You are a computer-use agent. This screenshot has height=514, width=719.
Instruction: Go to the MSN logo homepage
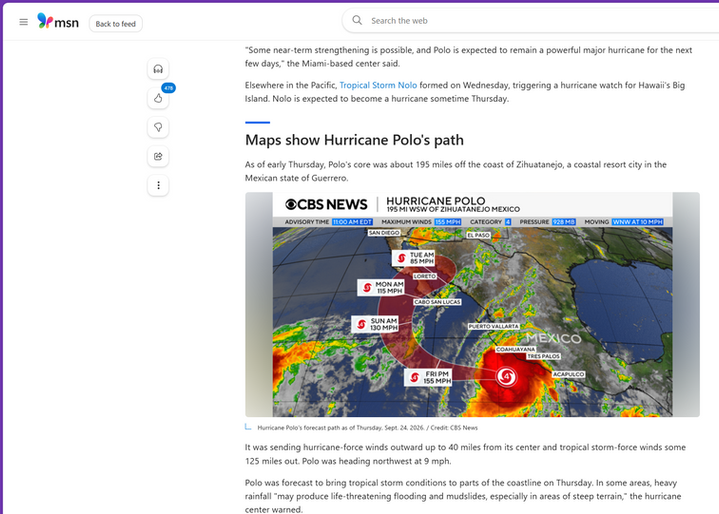(x=58, y=21)
